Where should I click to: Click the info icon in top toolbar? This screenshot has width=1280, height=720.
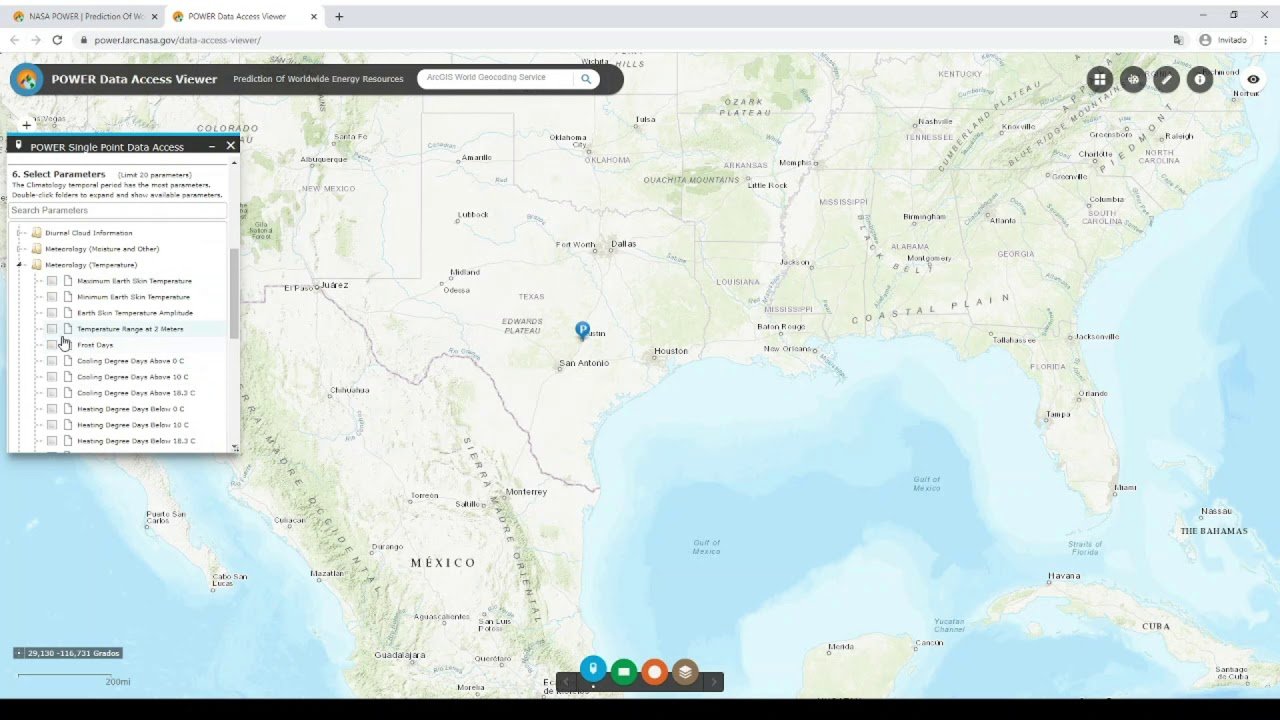point(1200,80)
